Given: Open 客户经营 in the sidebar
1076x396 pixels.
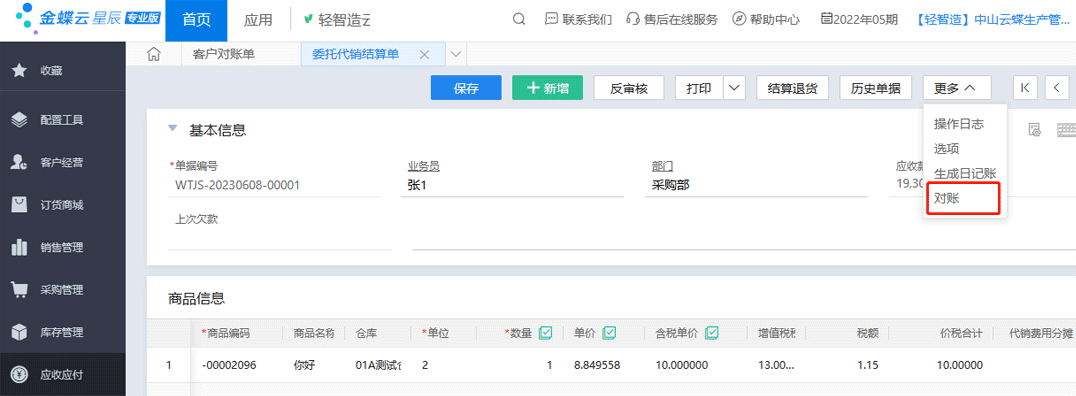Looking at the screenshot, I should [x=62, y=163].
